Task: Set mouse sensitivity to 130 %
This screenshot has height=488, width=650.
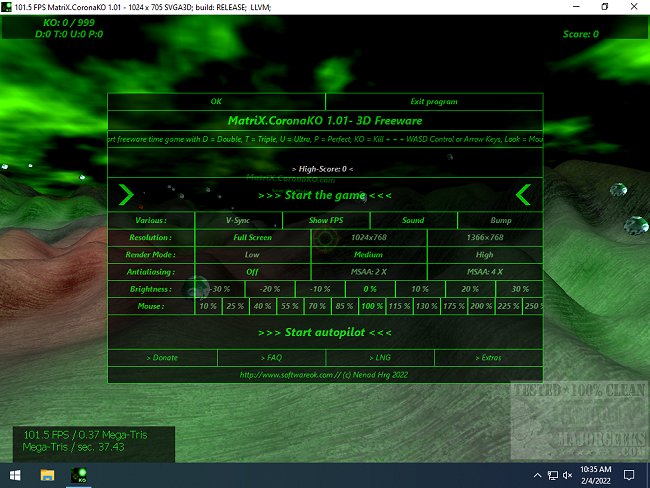Action: pos(427,306)
